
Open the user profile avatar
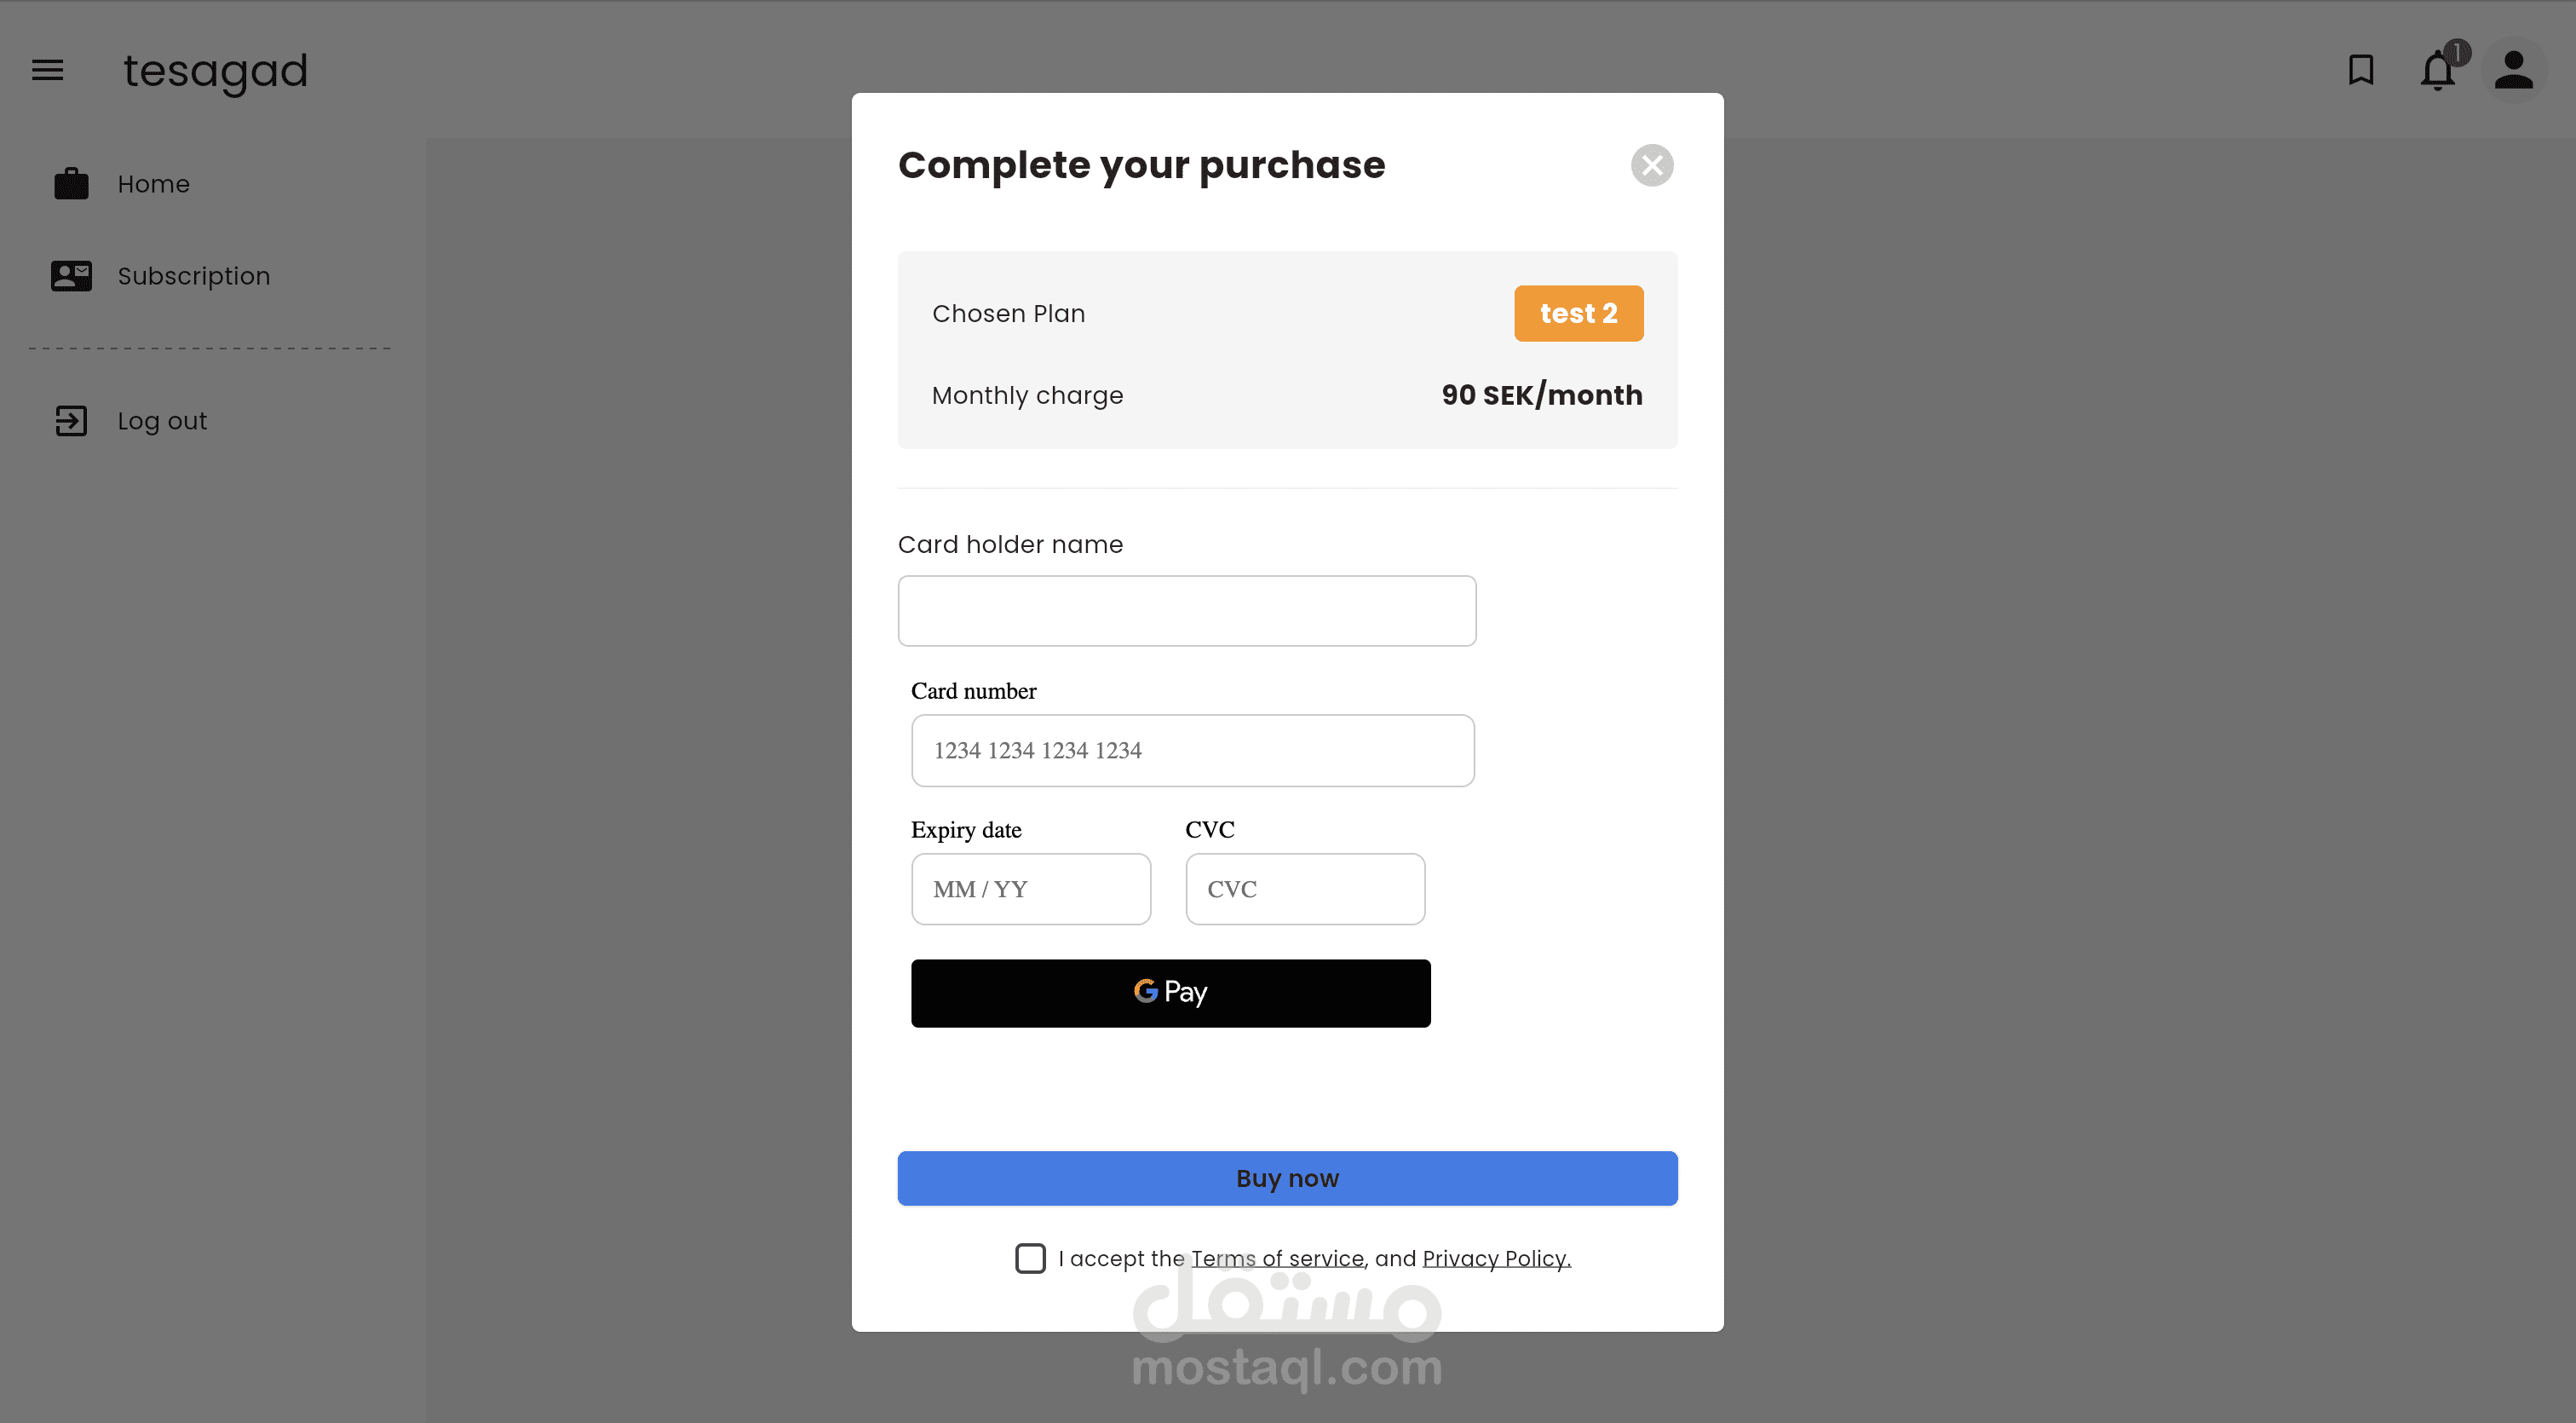pos(2513,70)
